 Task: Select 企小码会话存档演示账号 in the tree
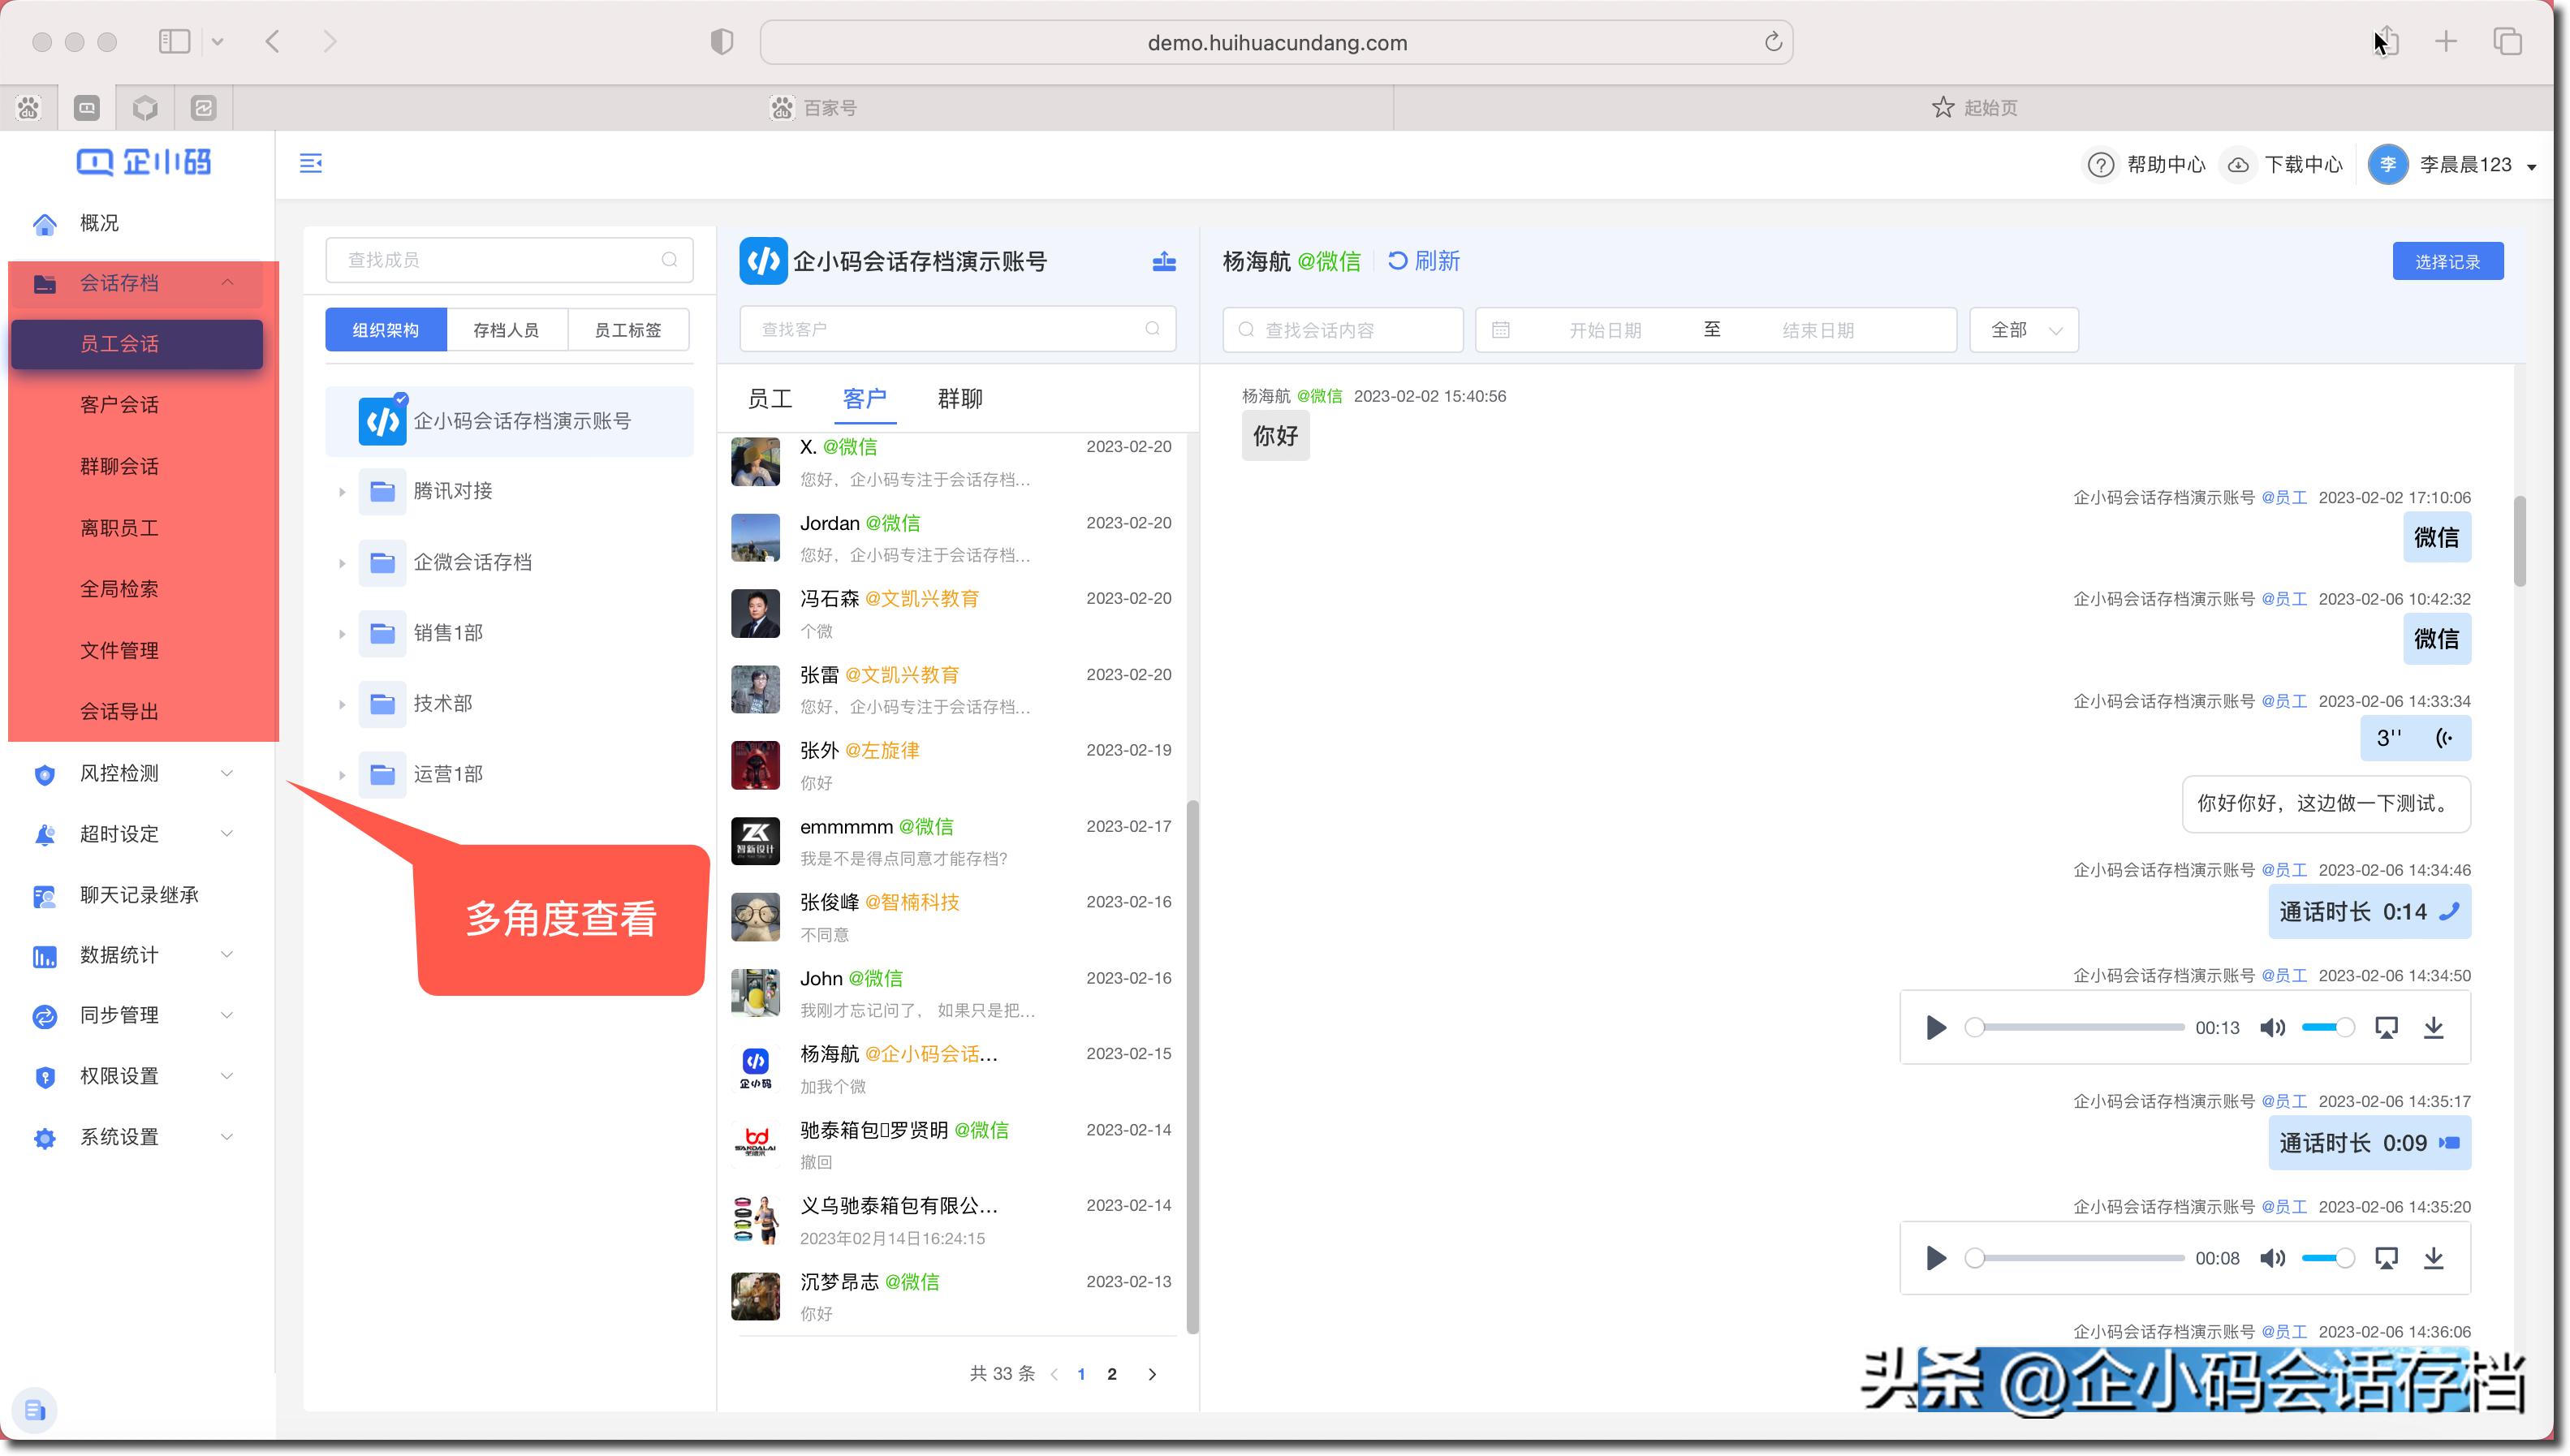click(x=509, y=421)
